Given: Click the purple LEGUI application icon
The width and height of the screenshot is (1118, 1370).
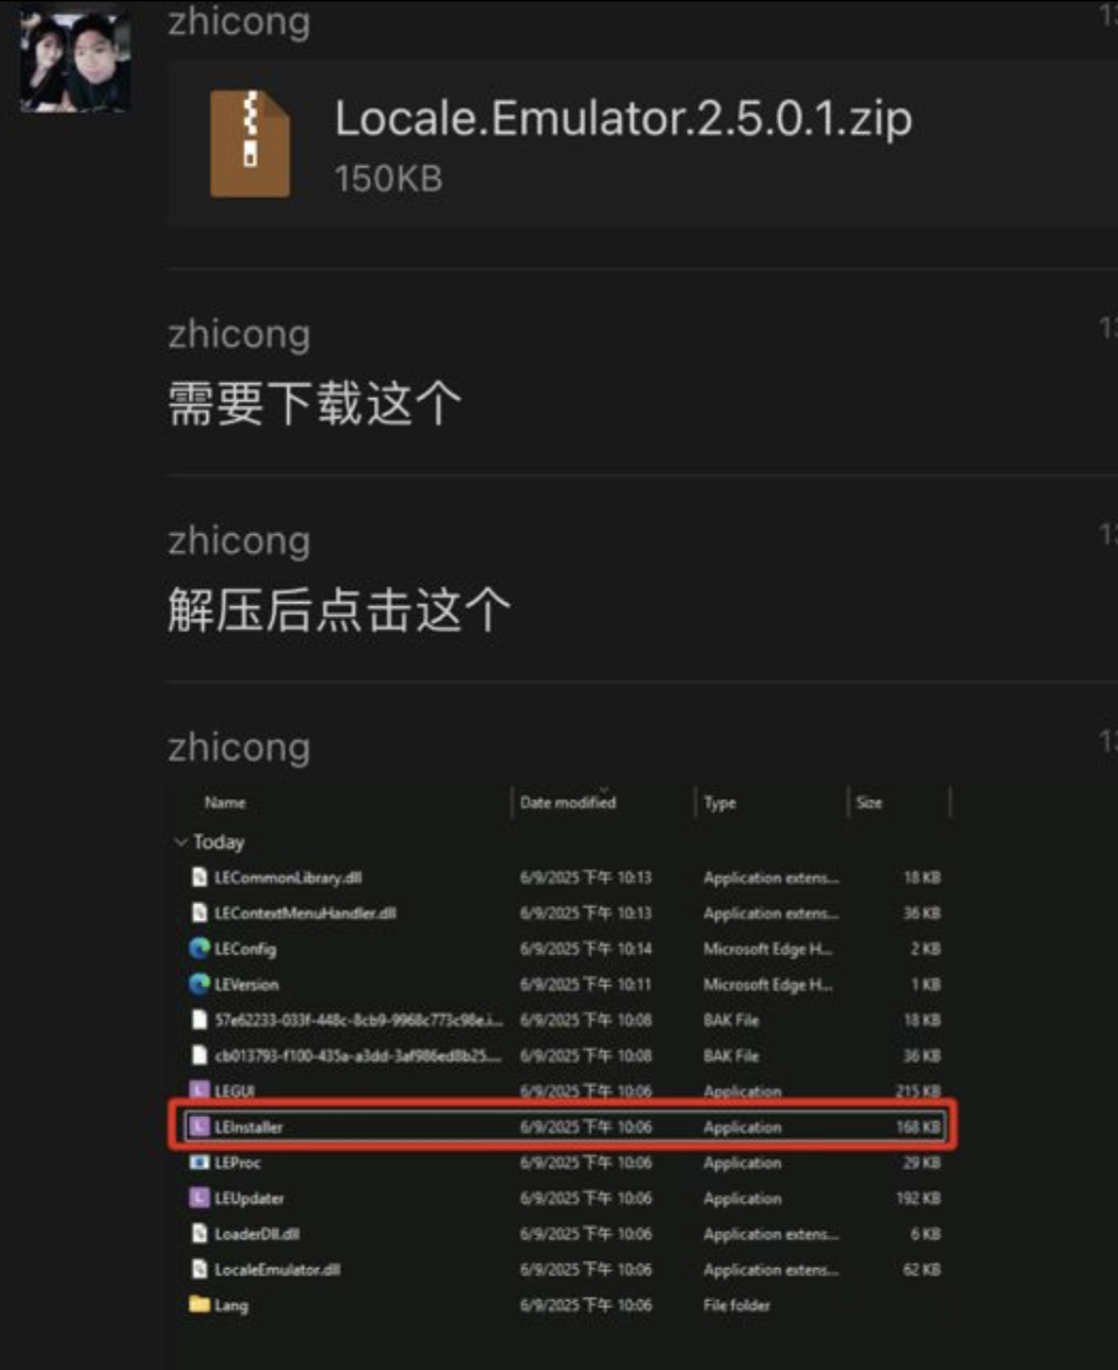Looking at the screenshot, I should click(199, 1090).
